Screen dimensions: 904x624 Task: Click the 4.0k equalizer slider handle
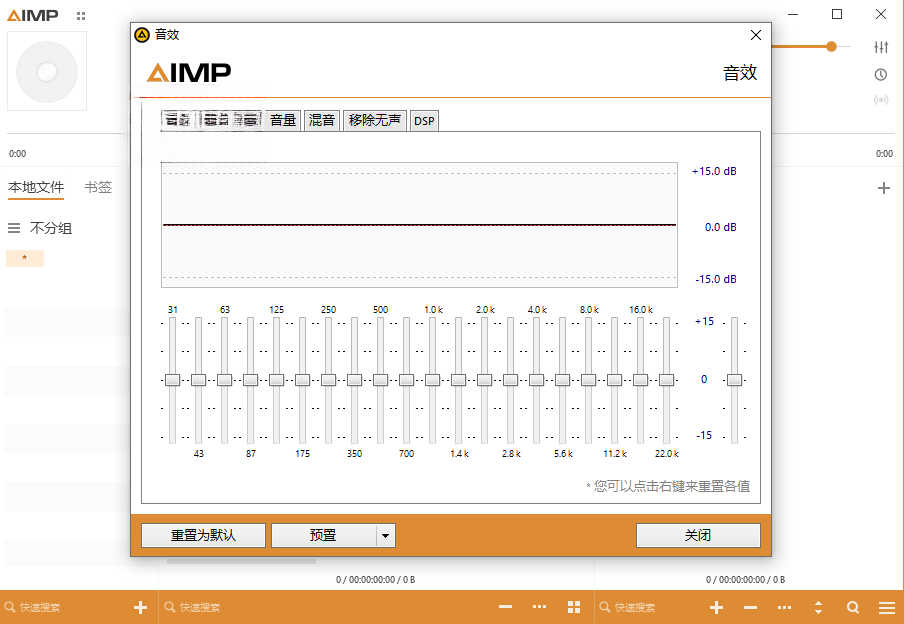coord(536,379)
